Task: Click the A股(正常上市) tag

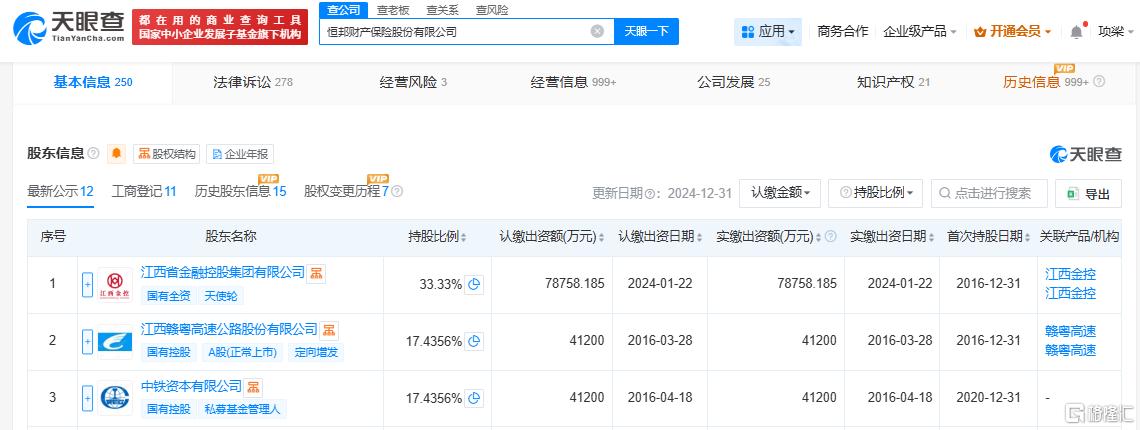Action: click(x=242, y=353)
